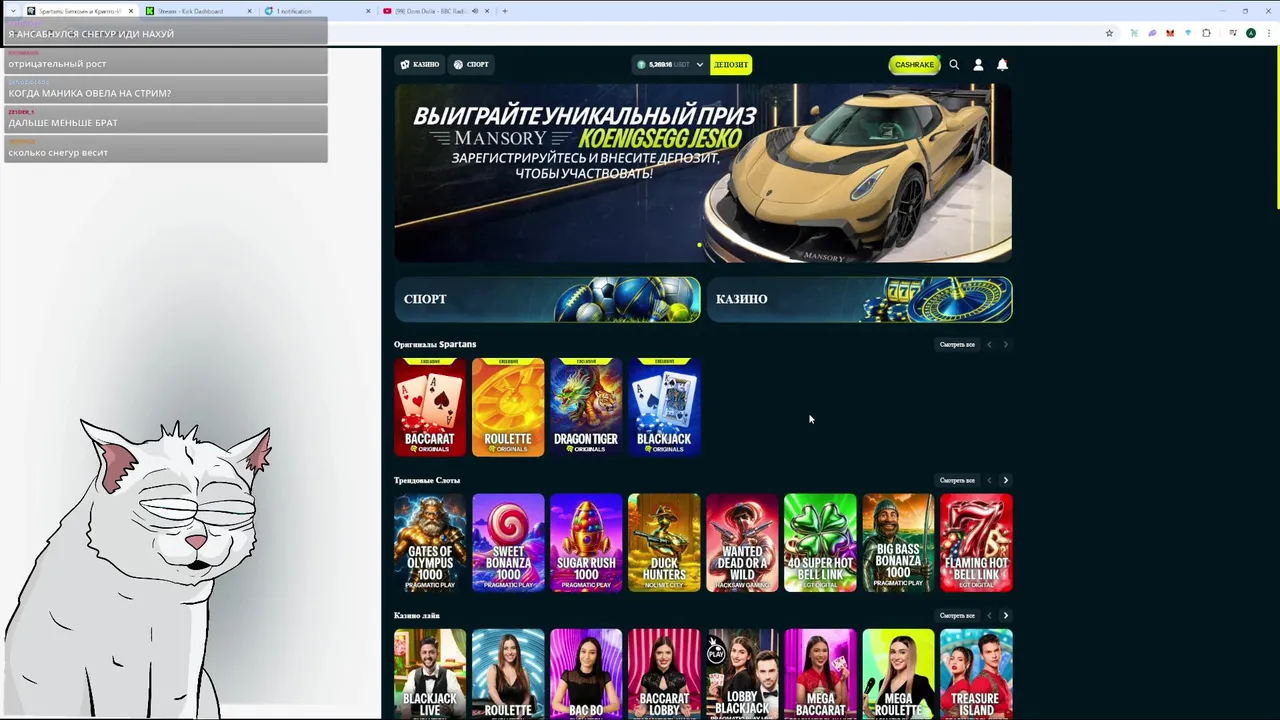
Task: Open a new browser tab
Action: (505, 11)
